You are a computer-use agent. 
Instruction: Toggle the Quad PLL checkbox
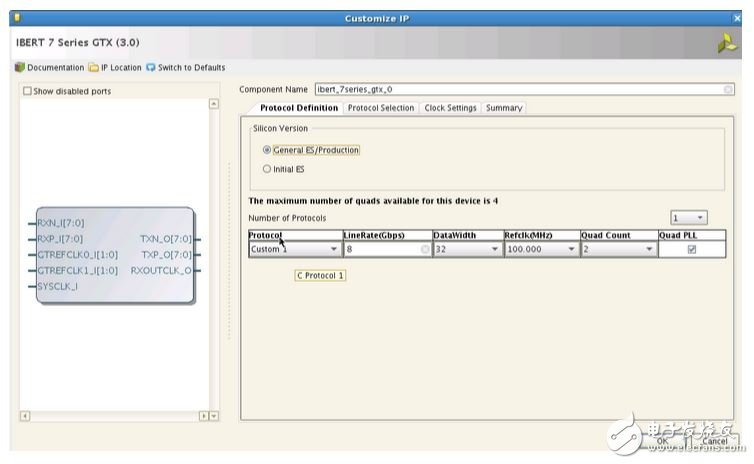[x=691, y=249]
